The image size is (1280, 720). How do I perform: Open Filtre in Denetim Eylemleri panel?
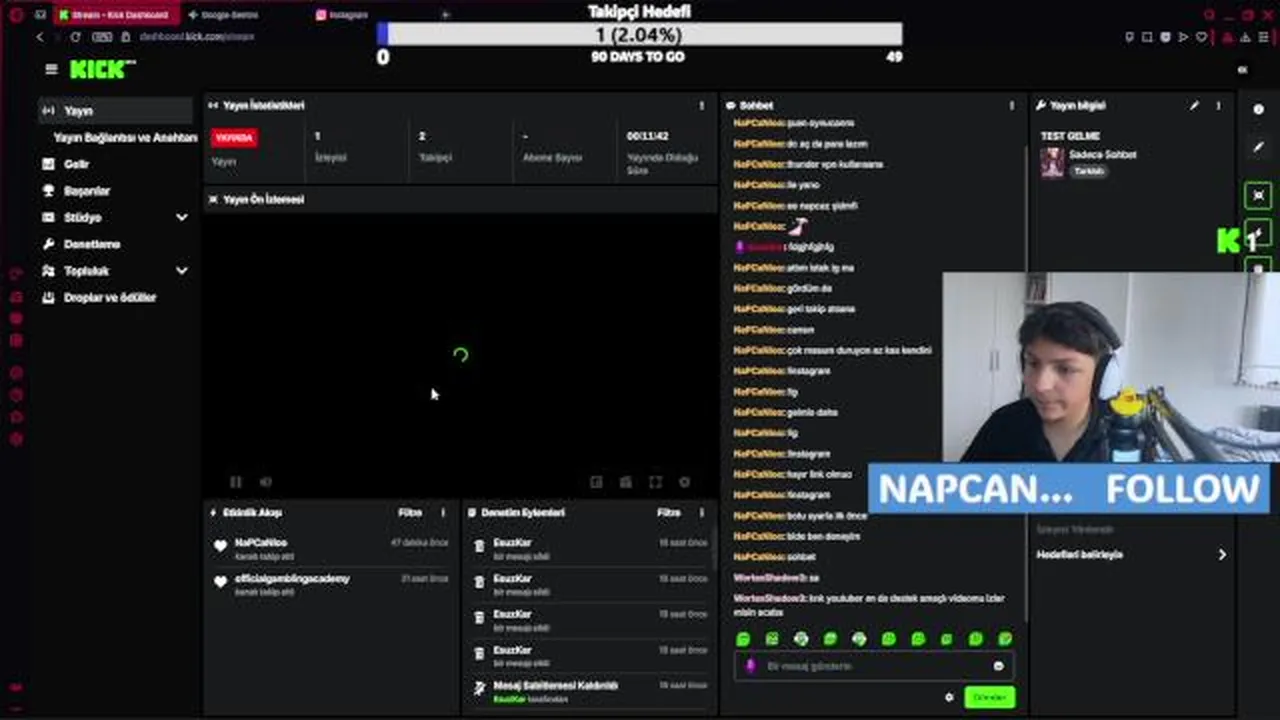(669, 512)
